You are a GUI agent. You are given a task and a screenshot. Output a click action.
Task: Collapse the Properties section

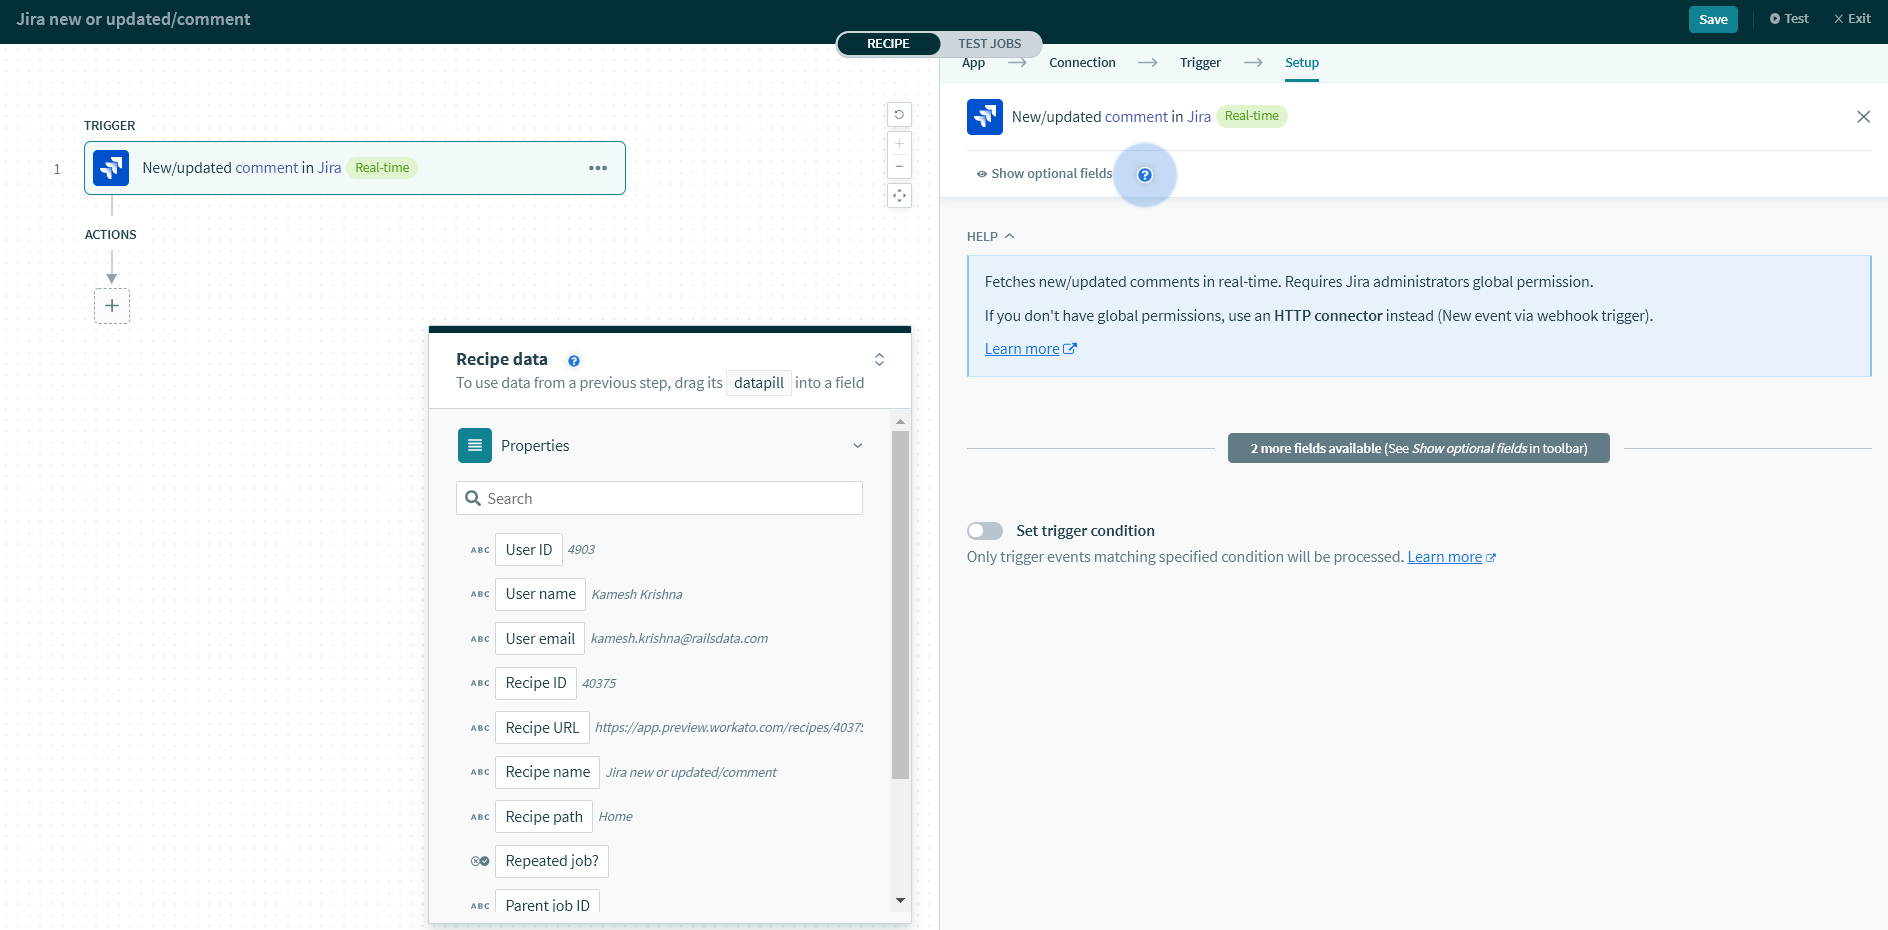857,446
